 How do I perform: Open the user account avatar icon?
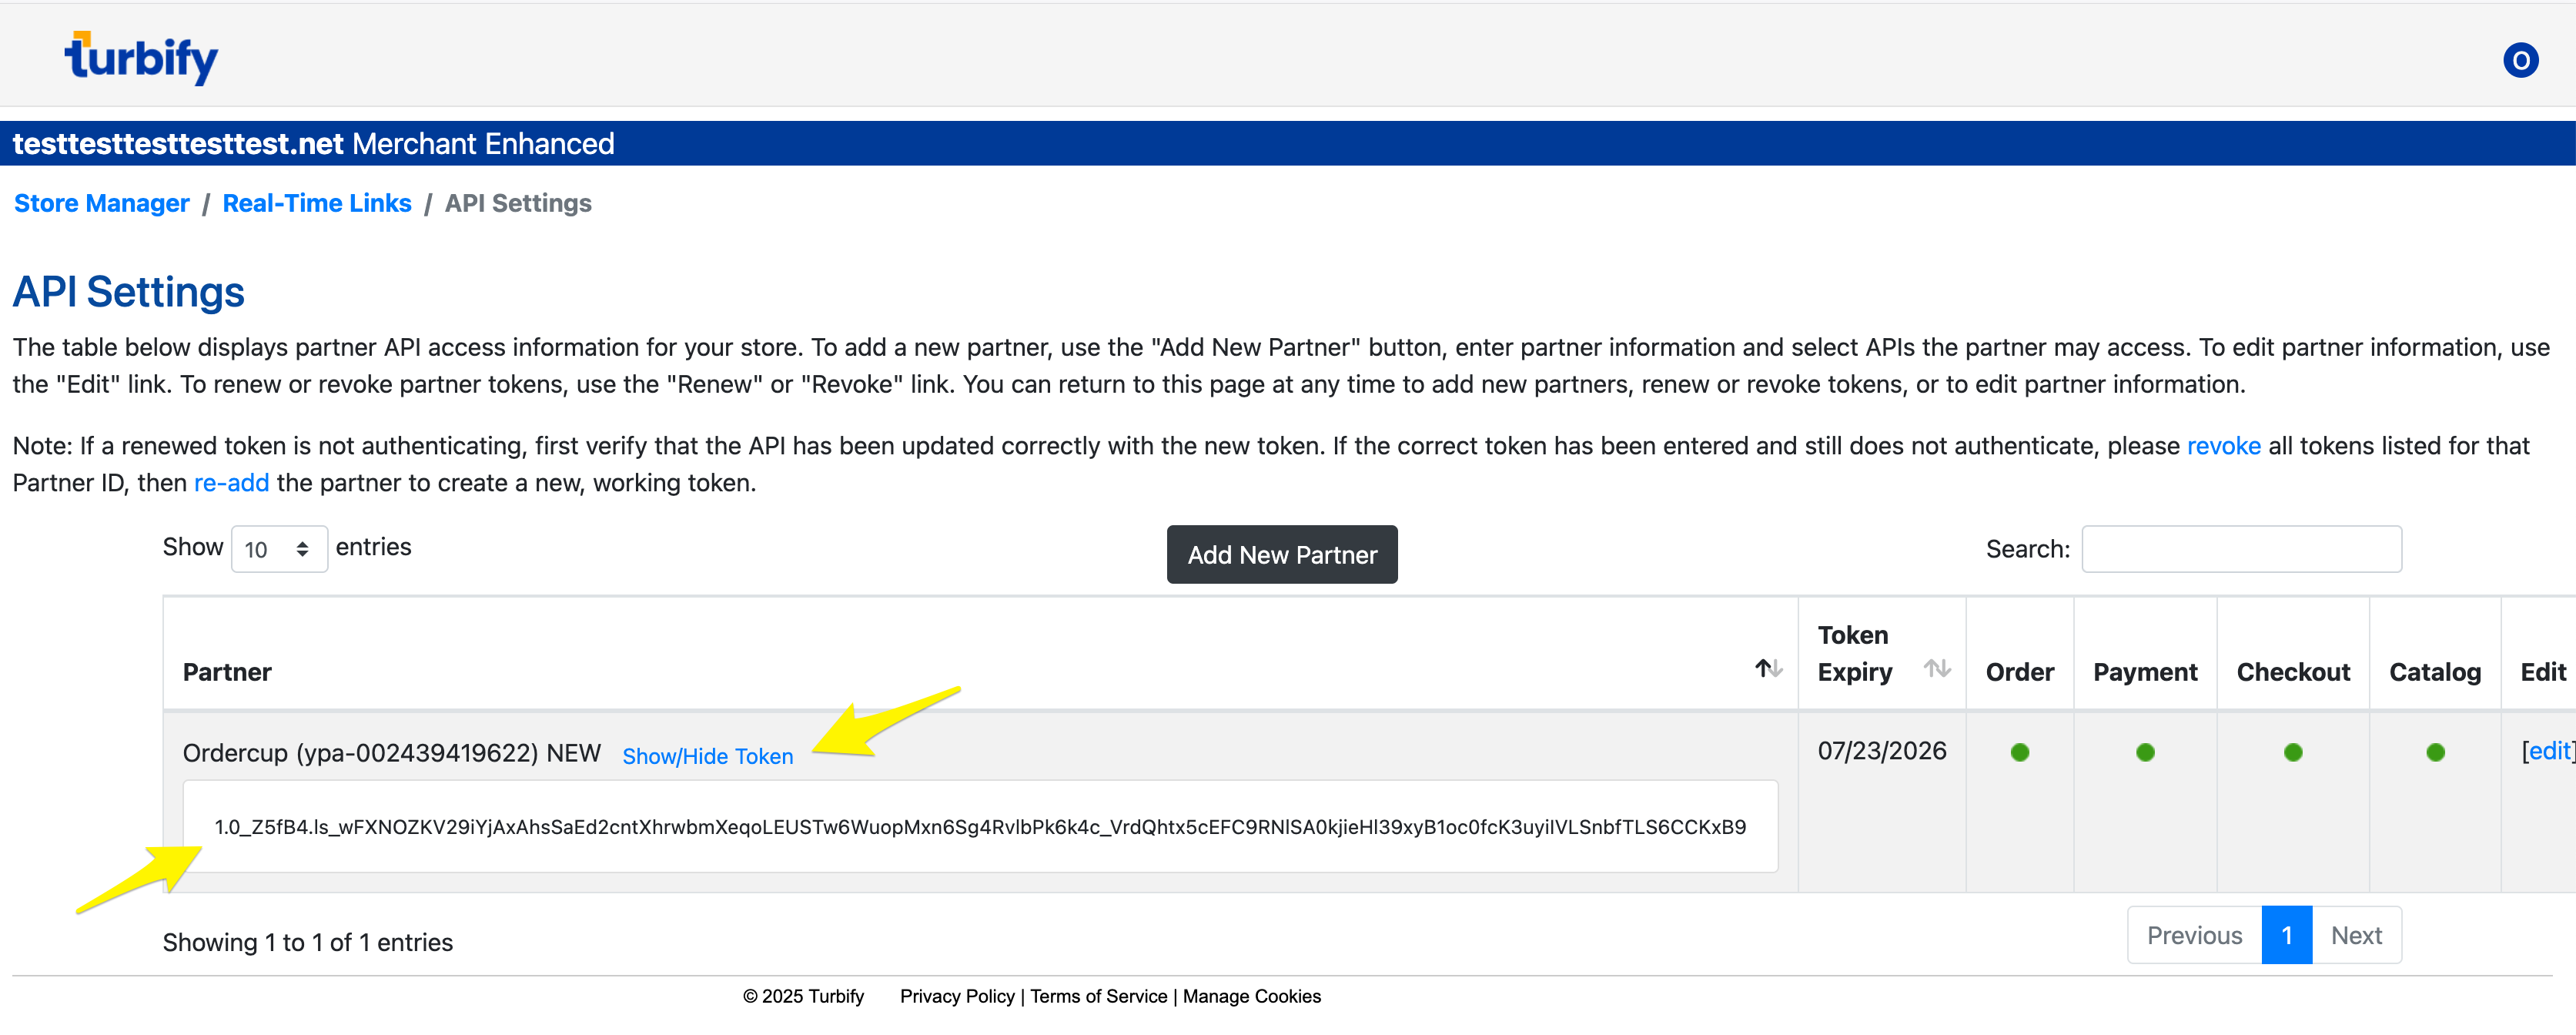(2520, 60)
